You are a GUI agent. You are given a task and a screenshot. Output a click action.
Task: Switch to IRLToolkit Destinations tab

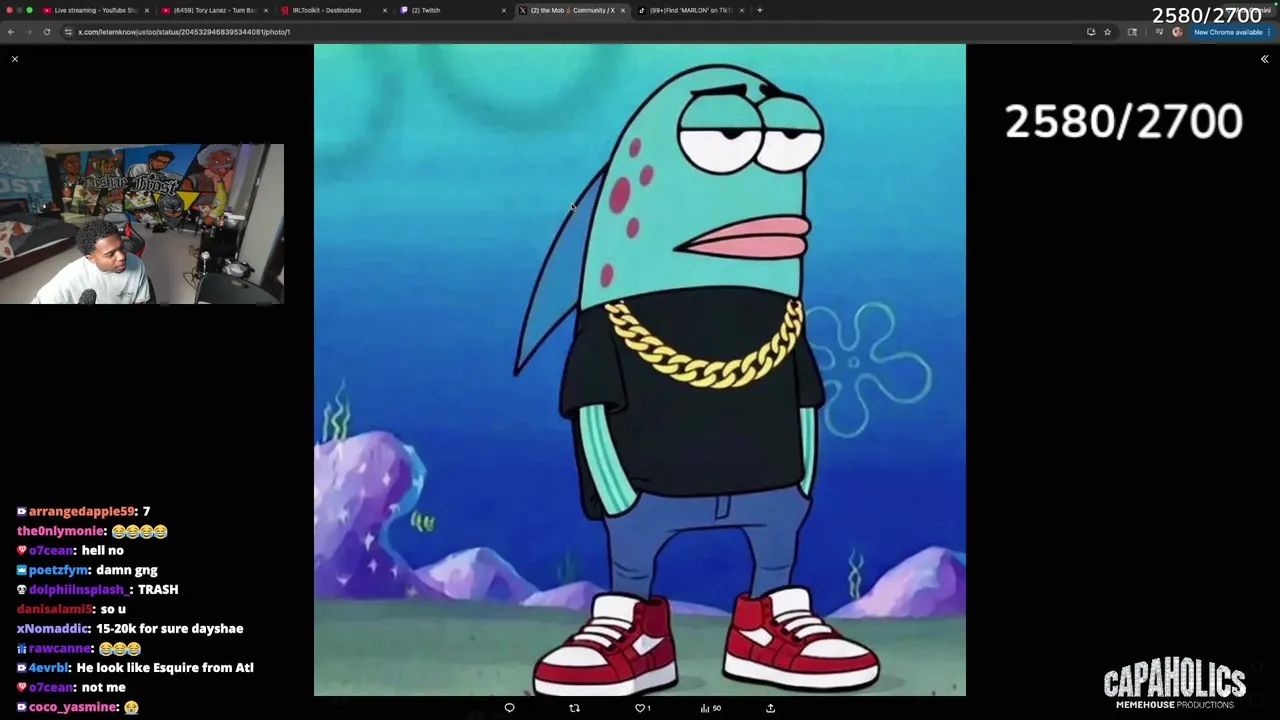click(333, 10)
